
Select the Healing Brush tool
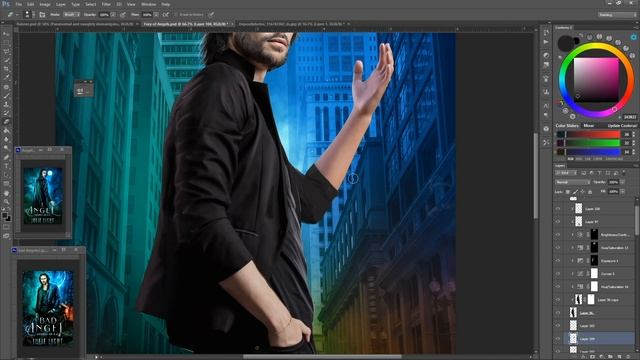pyautogui.click(x=6, y=87)
